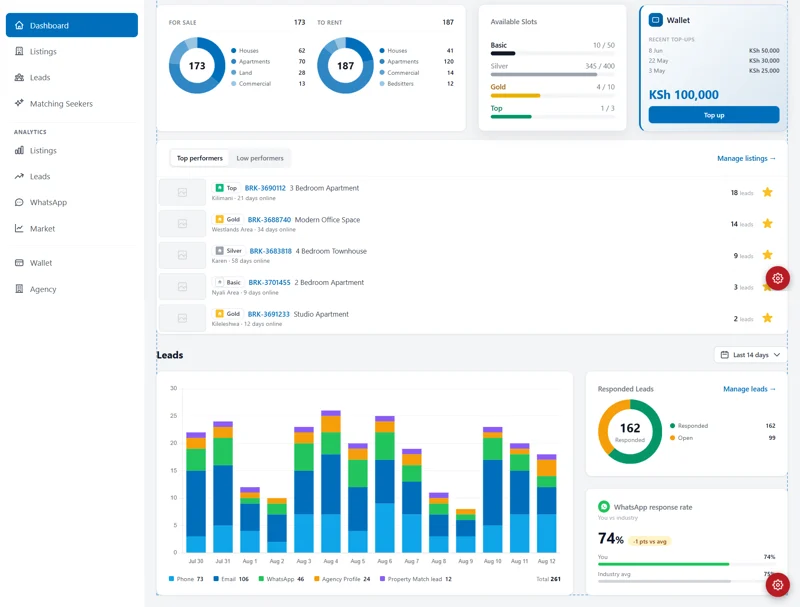Go to Agency menu item
This screenshot has height=607, width=800.
(71, 289)
